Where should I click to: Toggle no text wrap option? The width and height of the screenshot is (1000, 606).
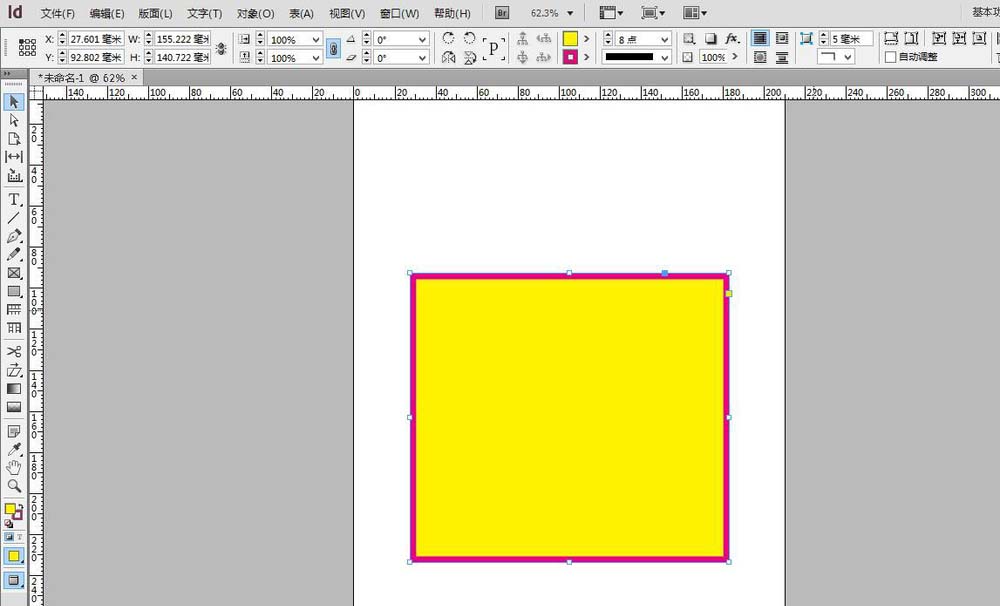pos(760,38)
